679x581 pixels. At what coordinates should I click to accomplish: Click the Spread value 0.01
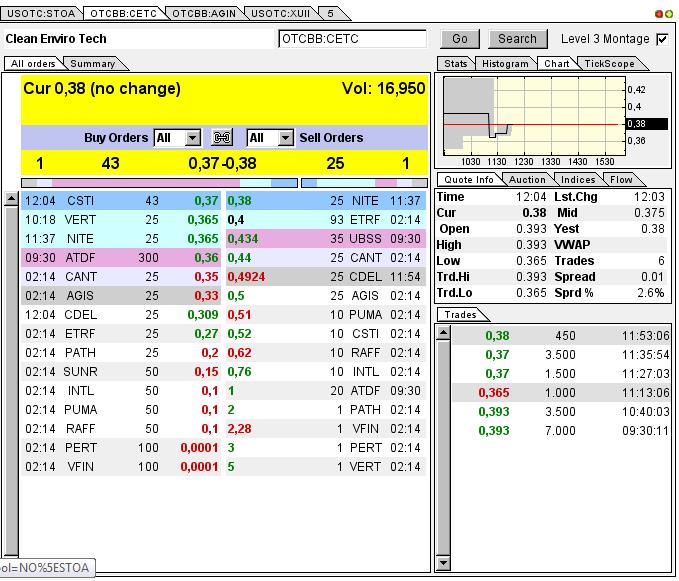(x=652, y=277)
